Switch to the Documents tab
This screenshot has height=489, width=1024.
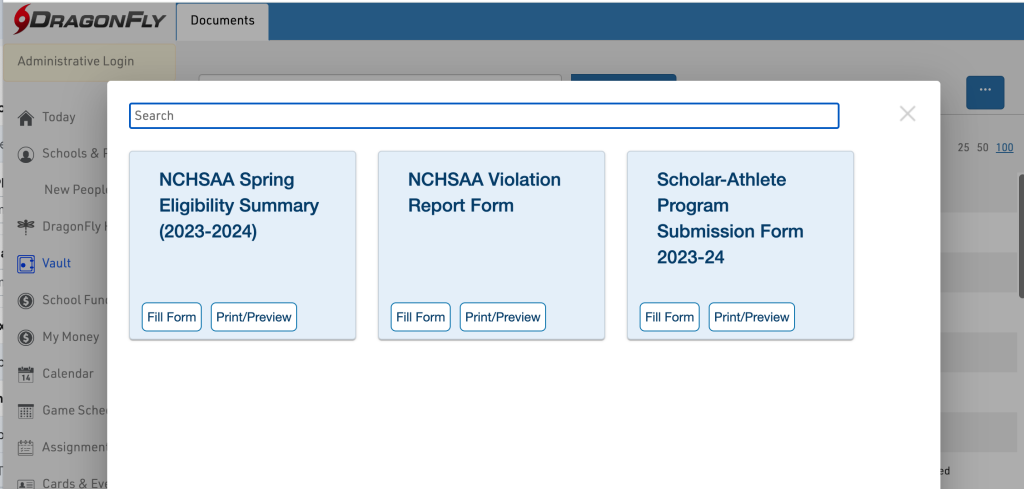(x=222, y=20)
